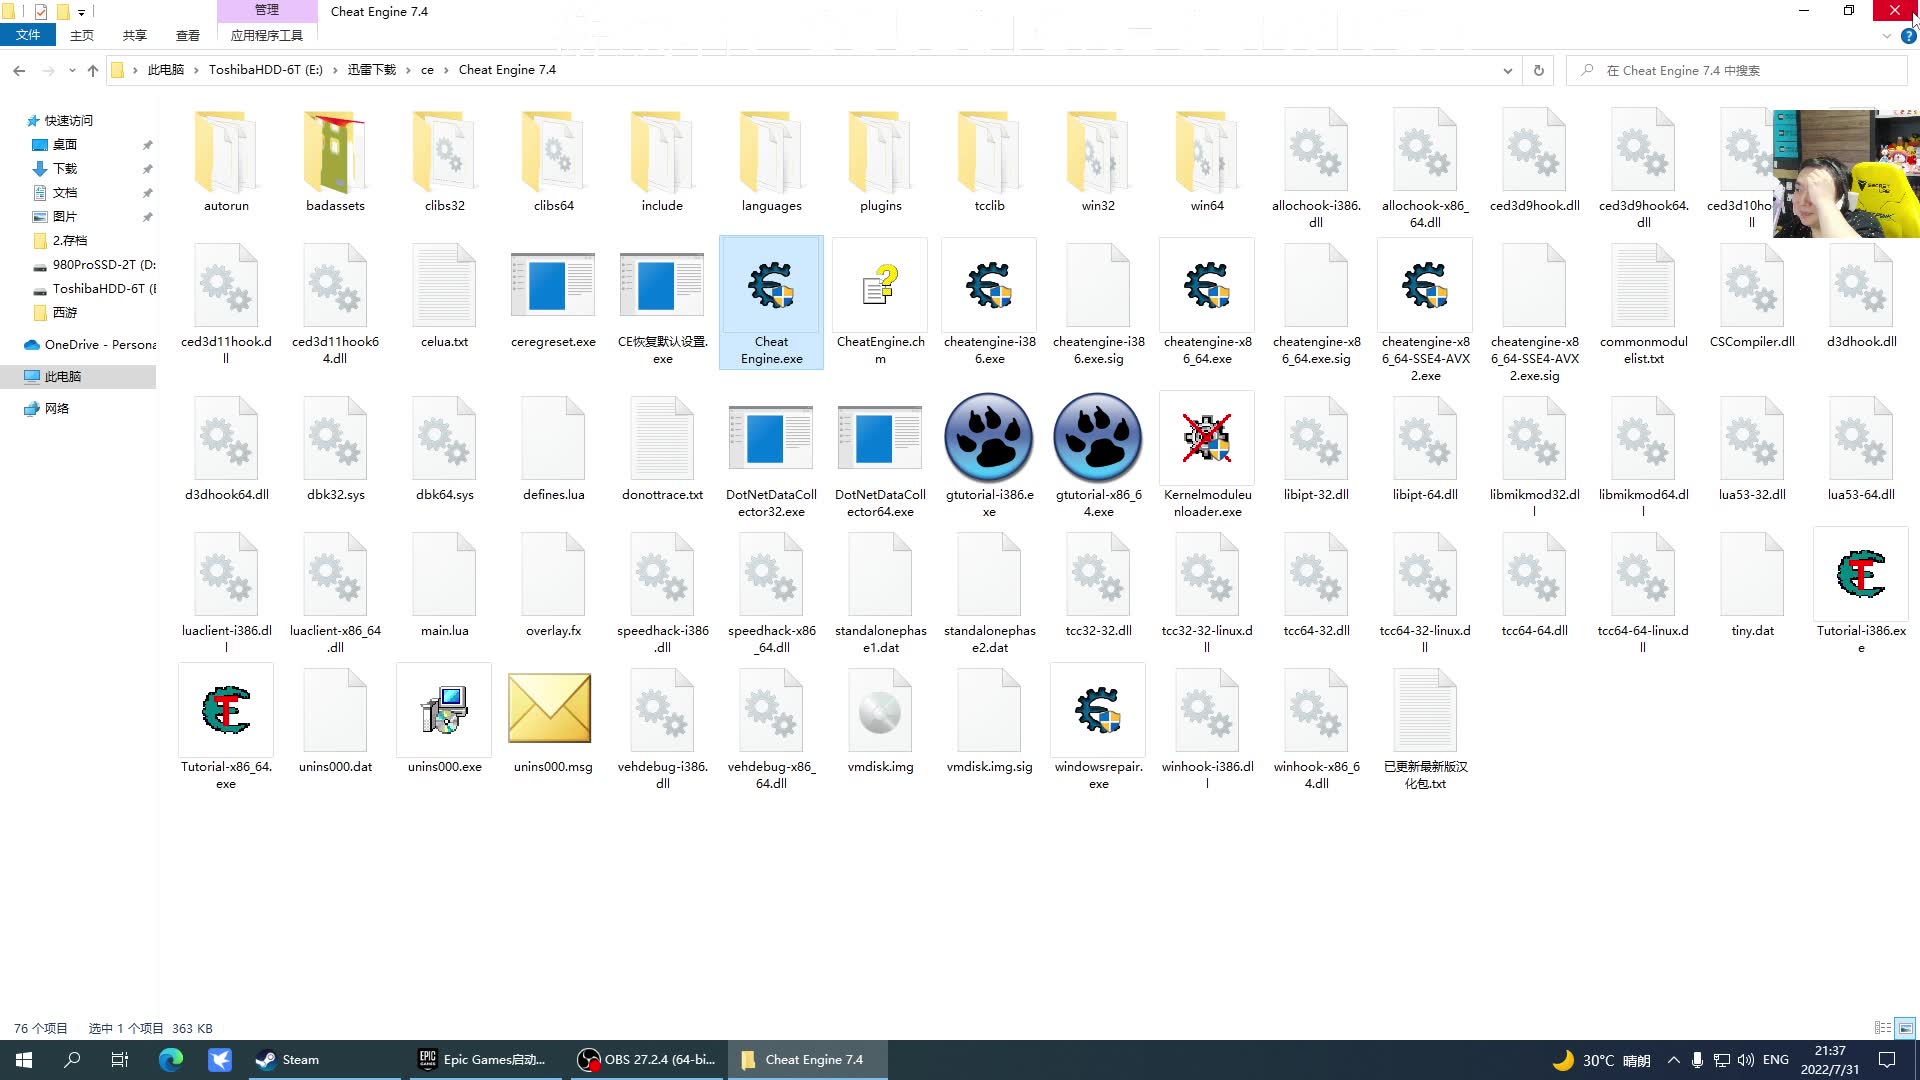
Task: Switch to OBS 27.2.4 taskbar window
Action: (x=649, y=1060)
